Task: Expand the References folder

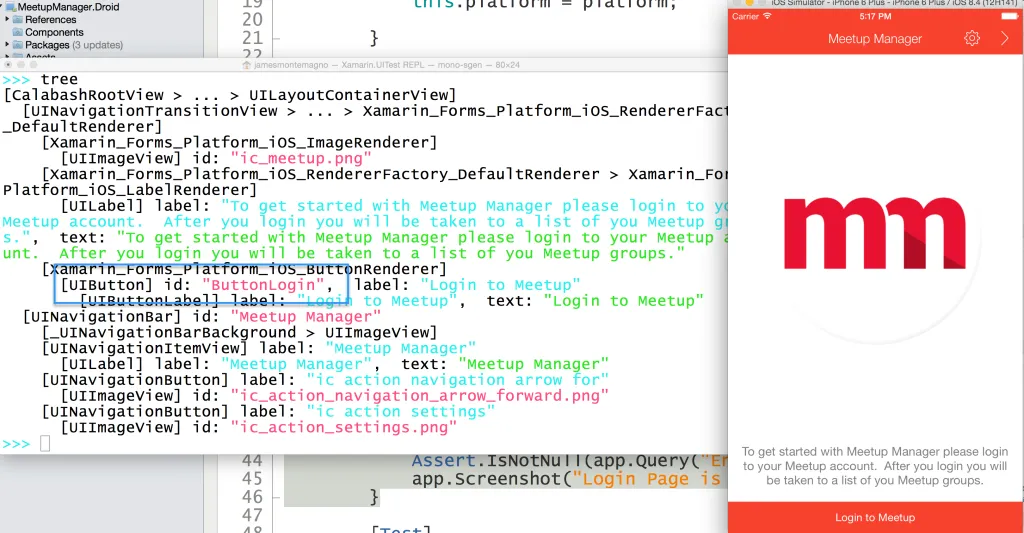Action: 7,20
